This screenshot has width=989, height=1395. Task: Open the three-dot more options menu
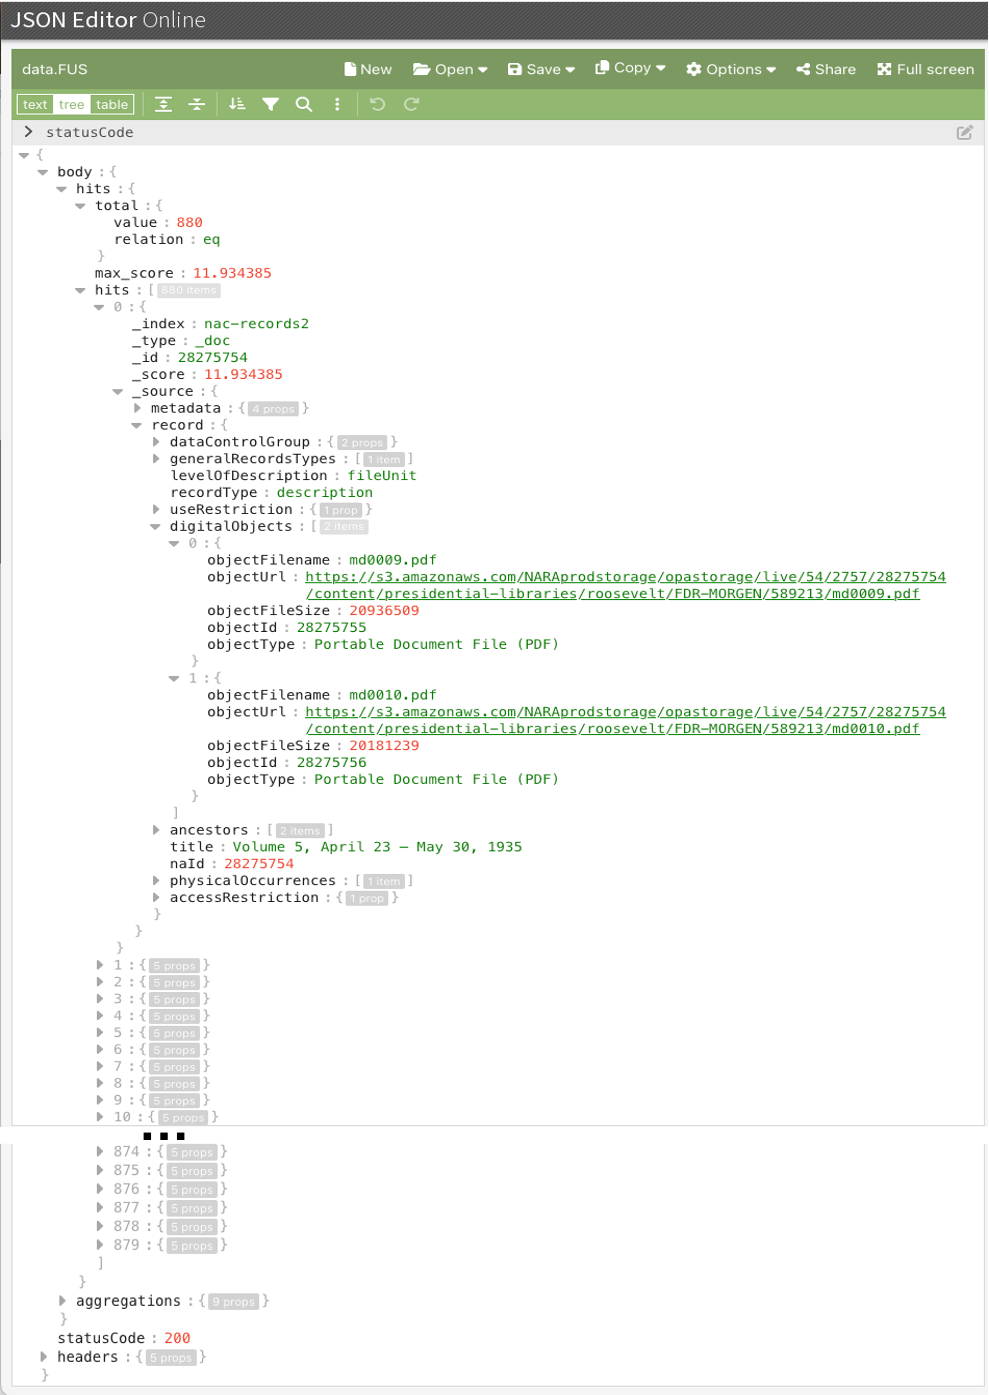[x=337, y=104]
